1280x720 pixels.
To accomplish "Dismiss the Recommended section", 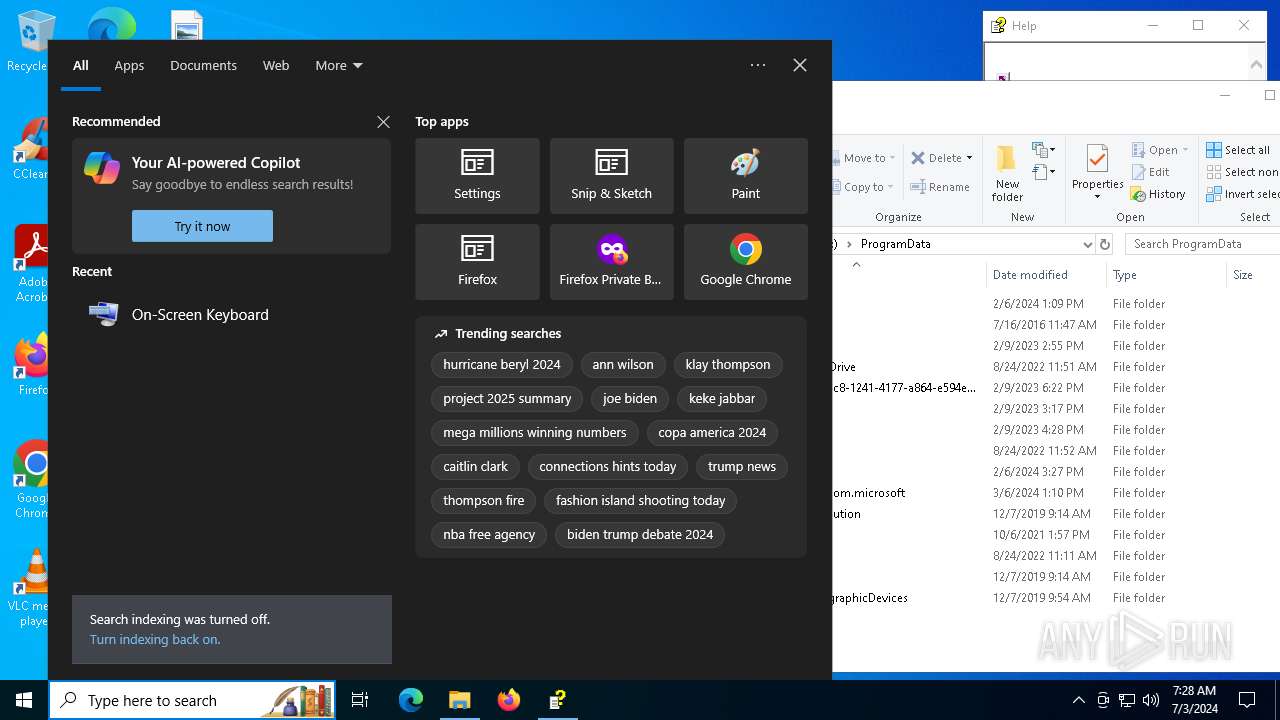I will (383, 122).
